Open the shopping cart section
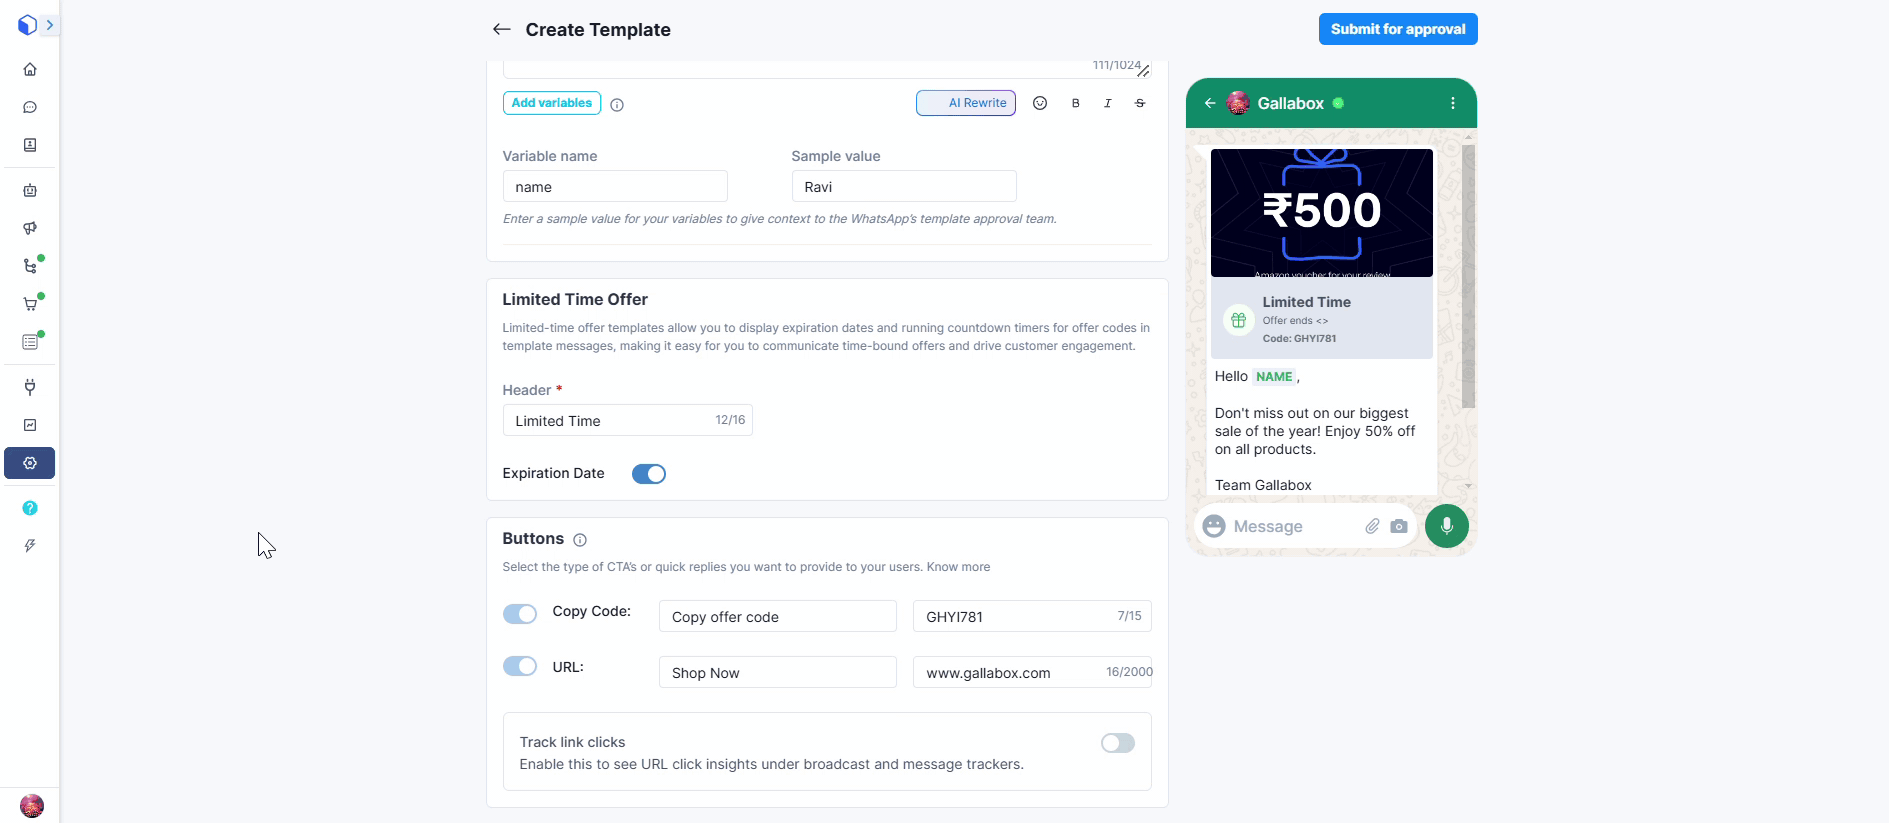The height and width of the screenshot is (823, 1889). (30, 304)
